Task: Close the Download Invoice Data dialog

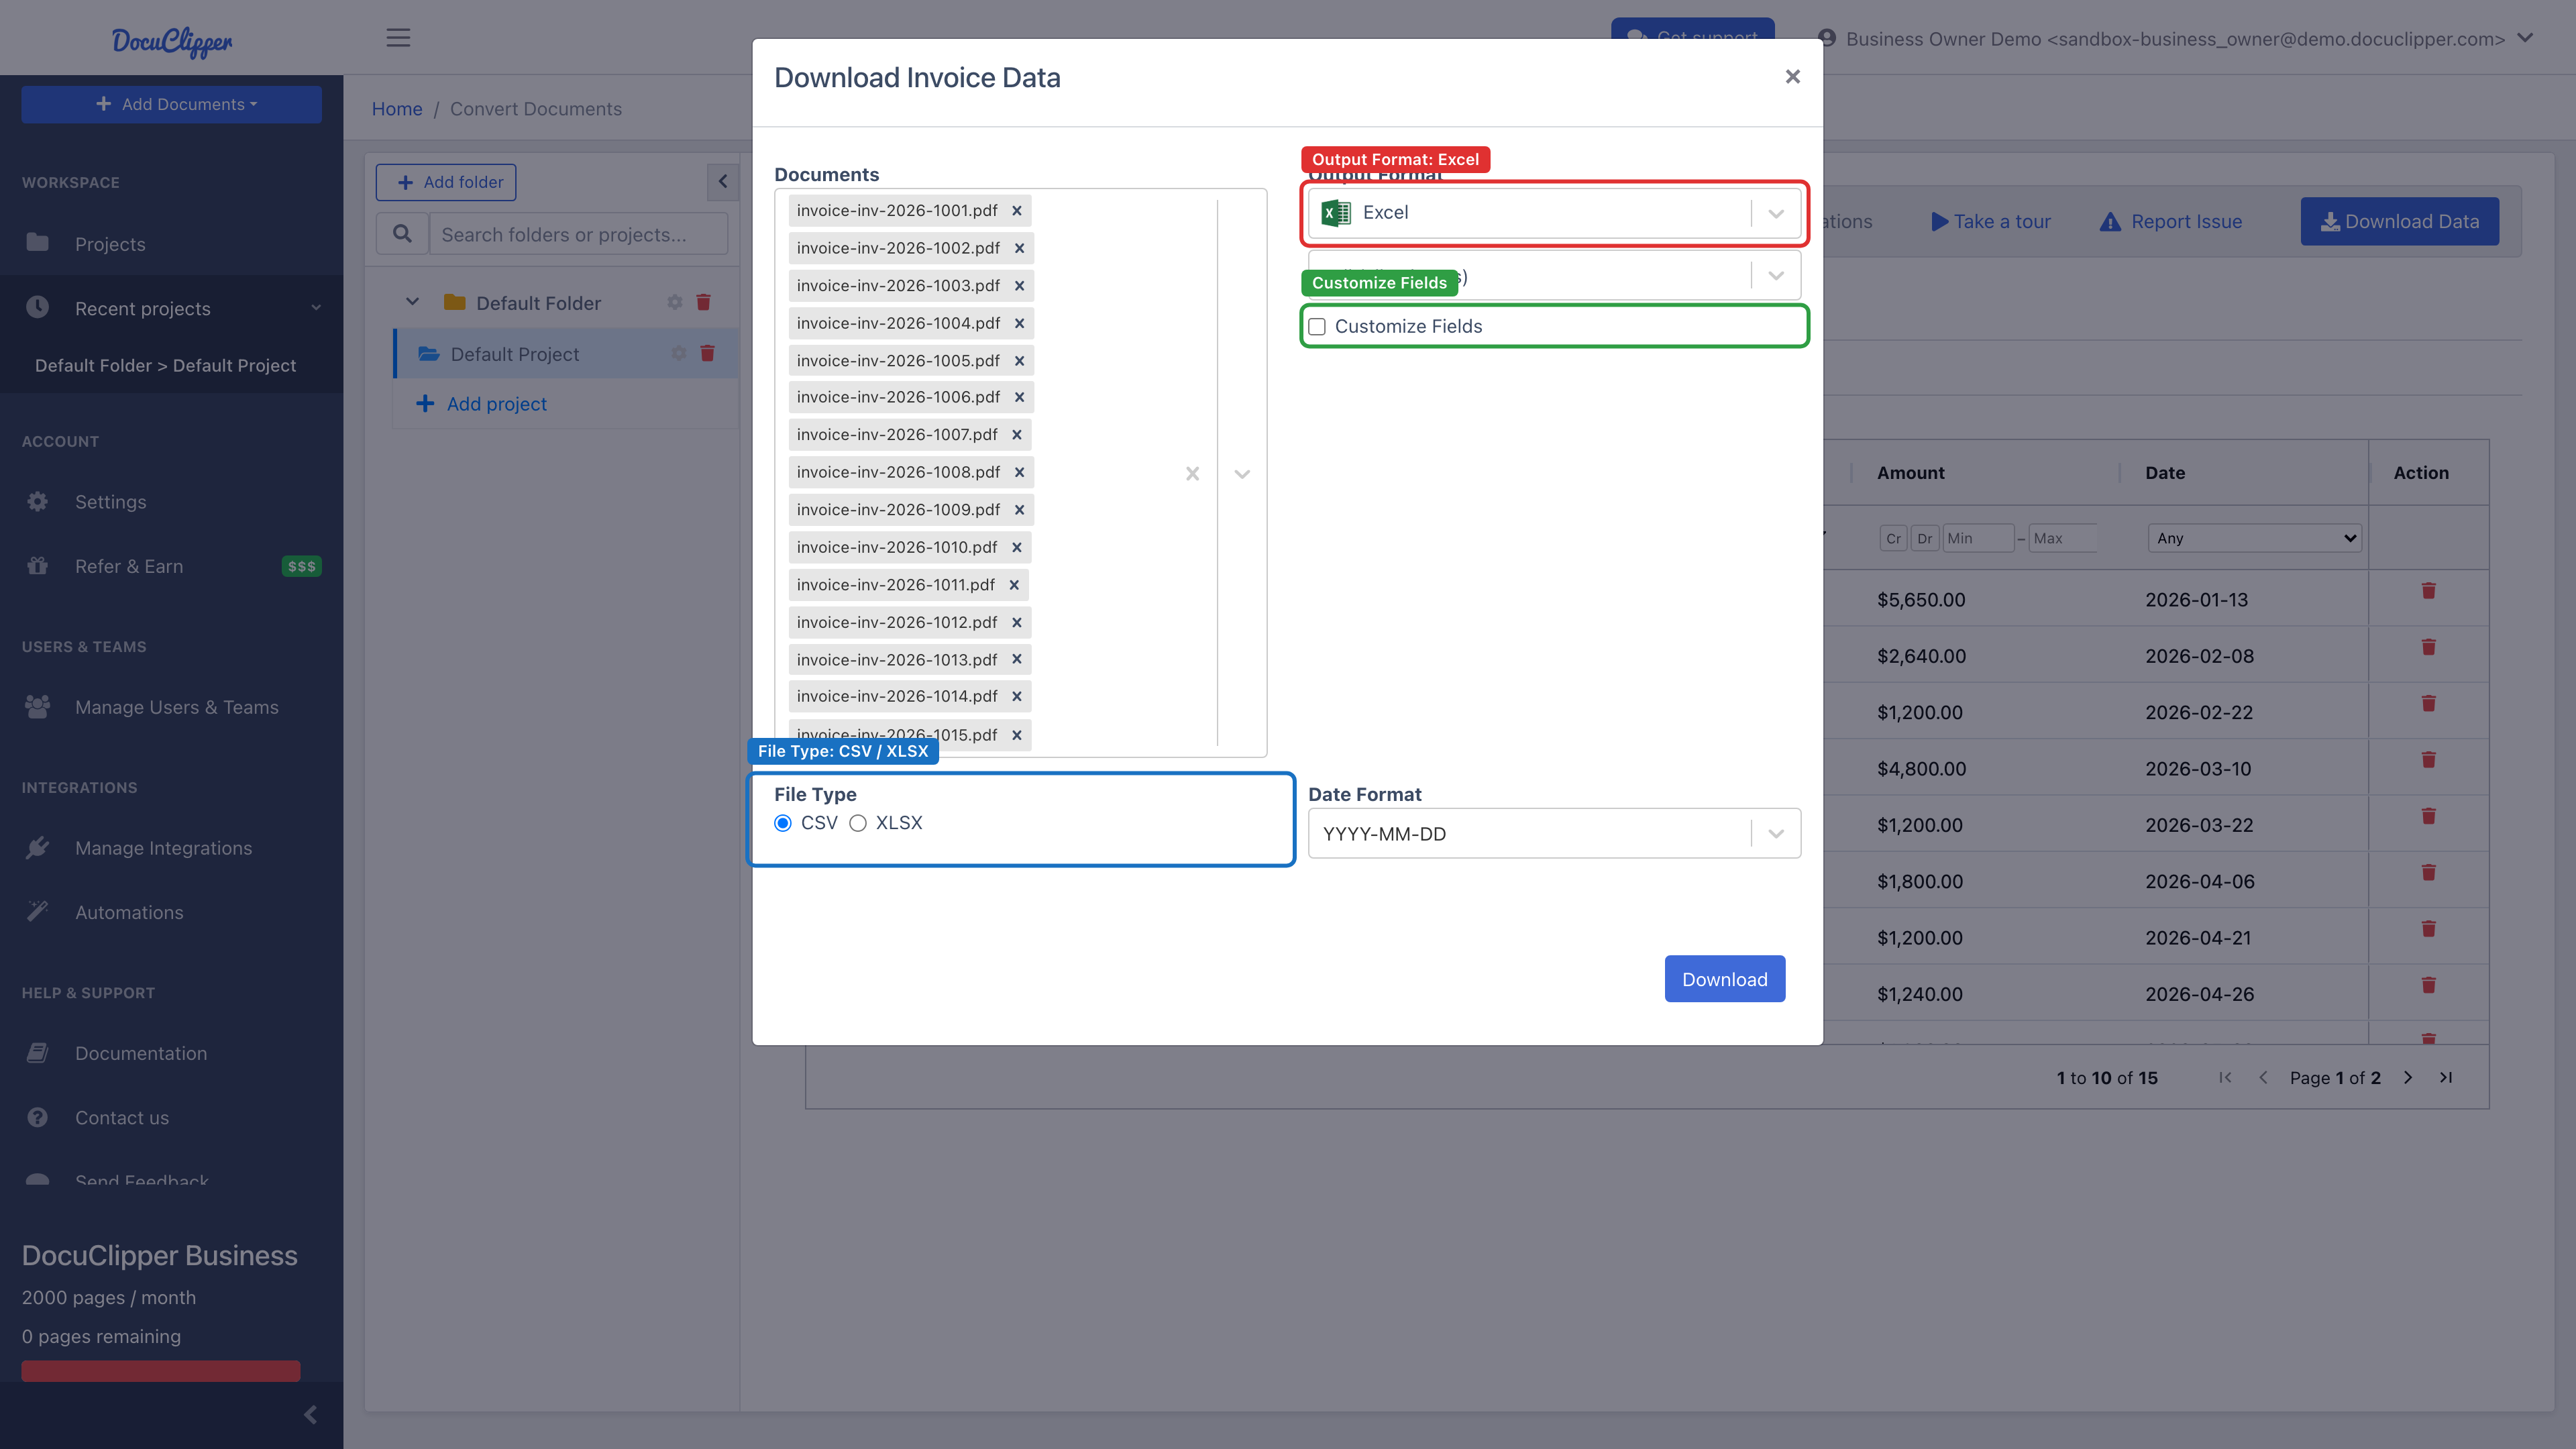Action: (x=1792, y=77)
